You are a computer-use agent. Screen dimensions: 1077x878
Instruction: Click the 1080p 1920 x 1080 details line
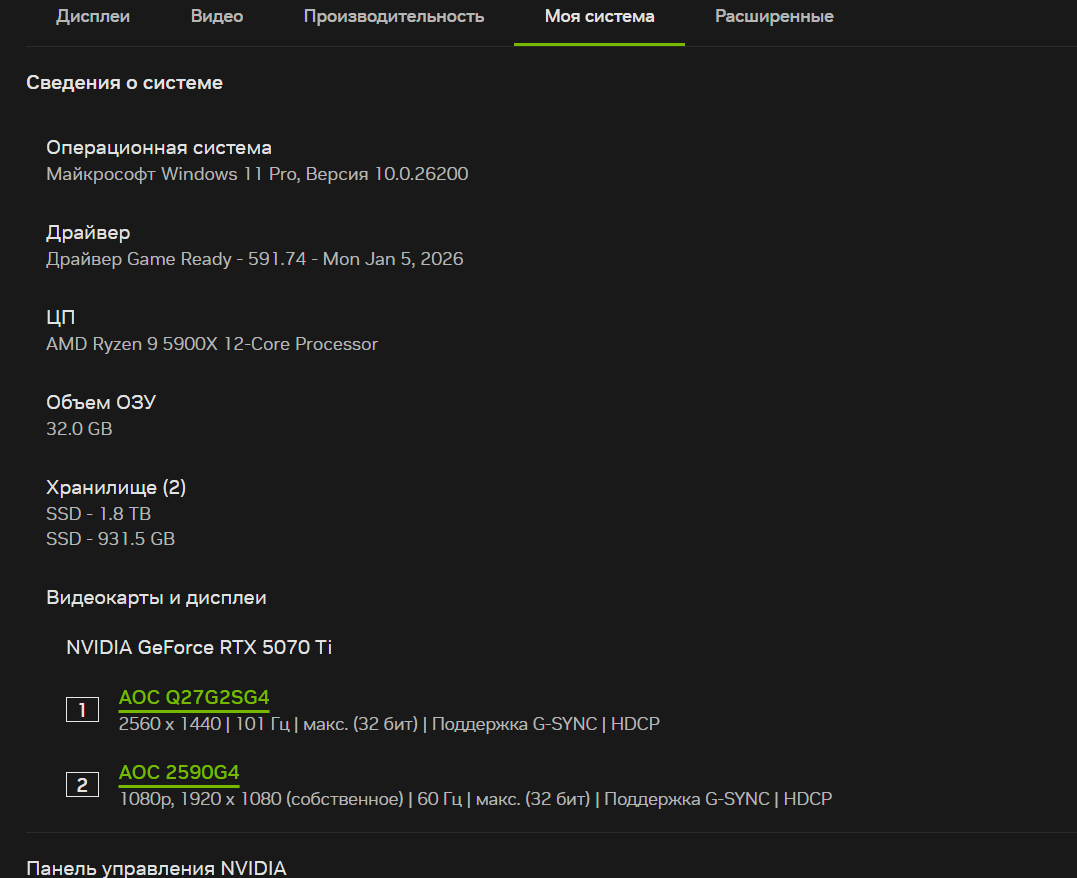click(475, 799)
